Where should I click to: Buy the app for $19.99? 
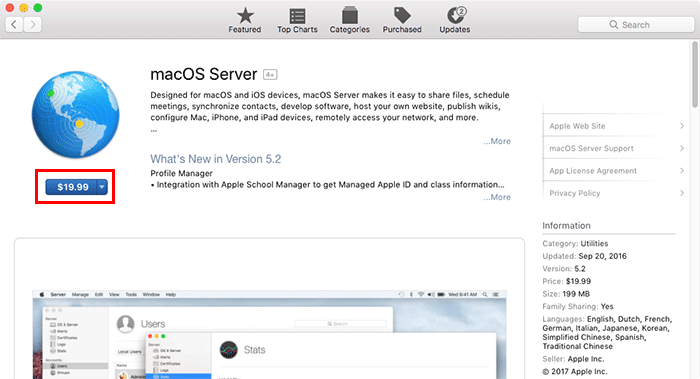pos(71,187)
